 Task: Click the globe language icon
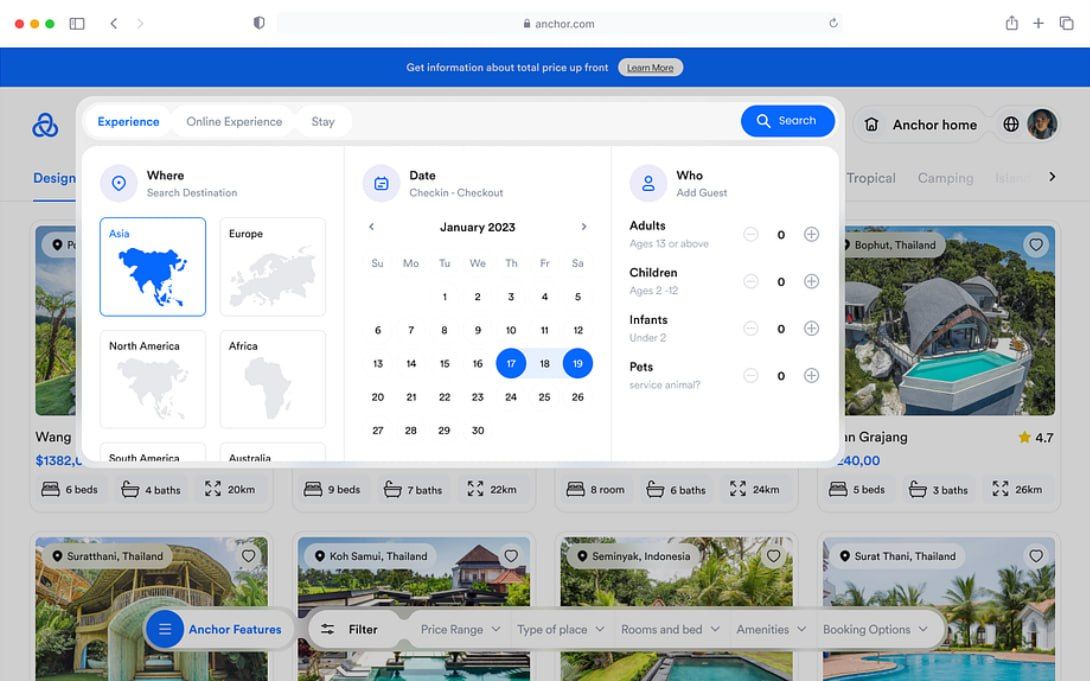point(1011,124)
